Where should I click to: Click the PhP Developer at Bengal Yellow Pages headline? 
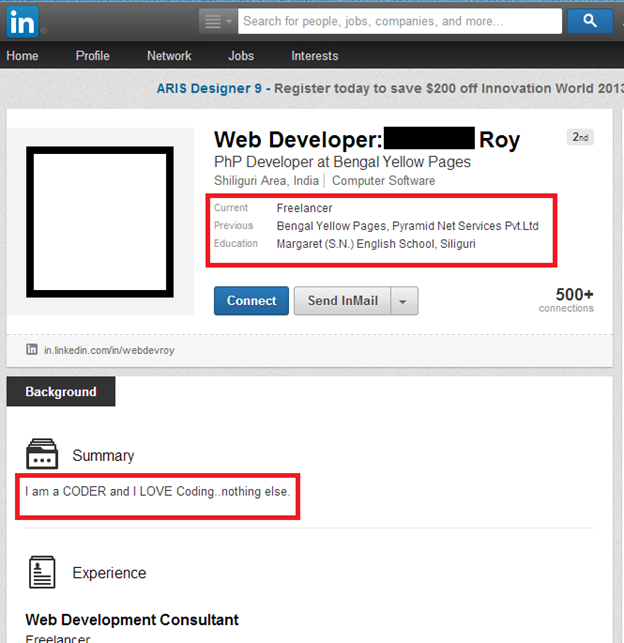(x=342, y=162)
